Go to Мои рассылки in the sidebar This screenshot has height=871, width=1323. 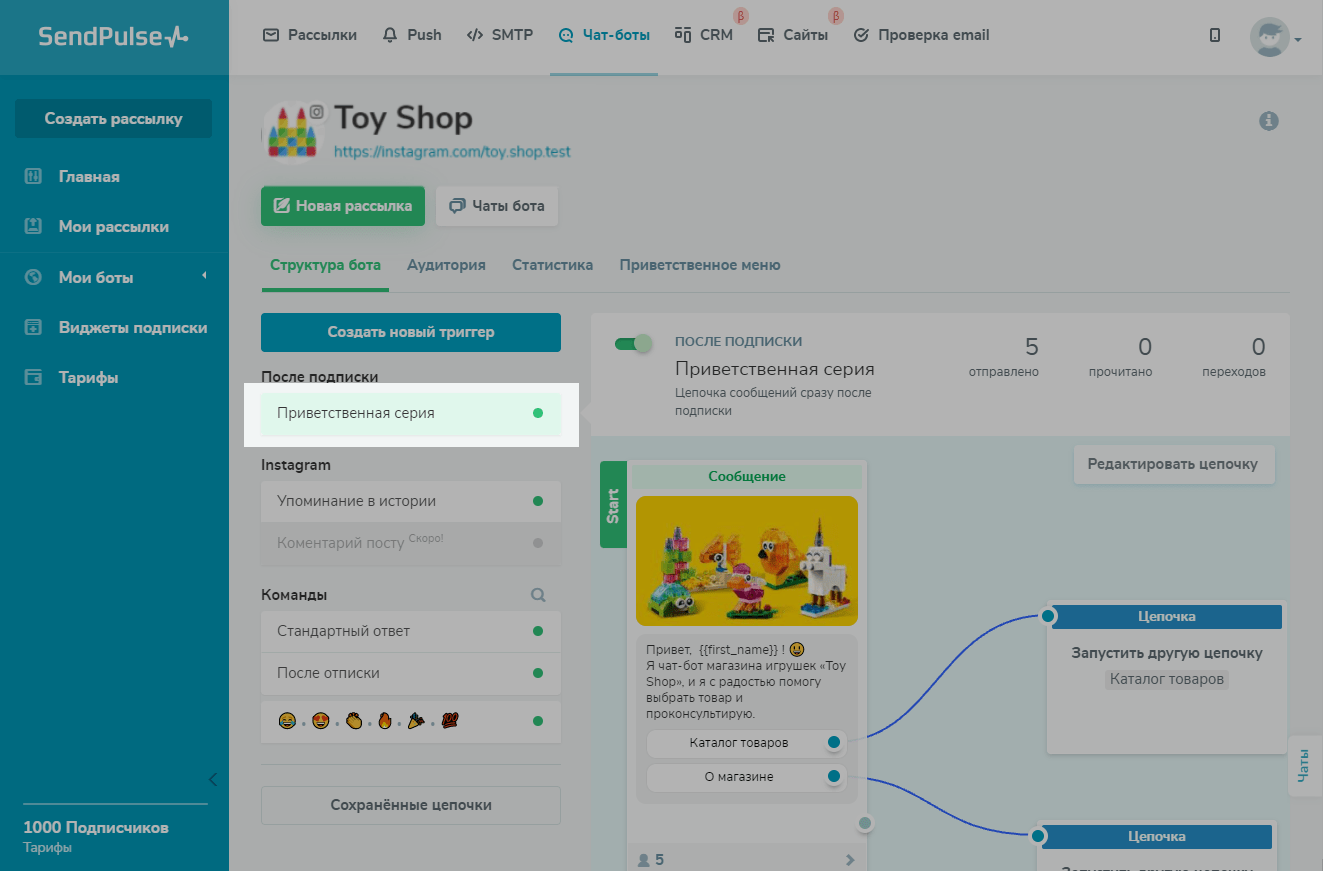114,227
